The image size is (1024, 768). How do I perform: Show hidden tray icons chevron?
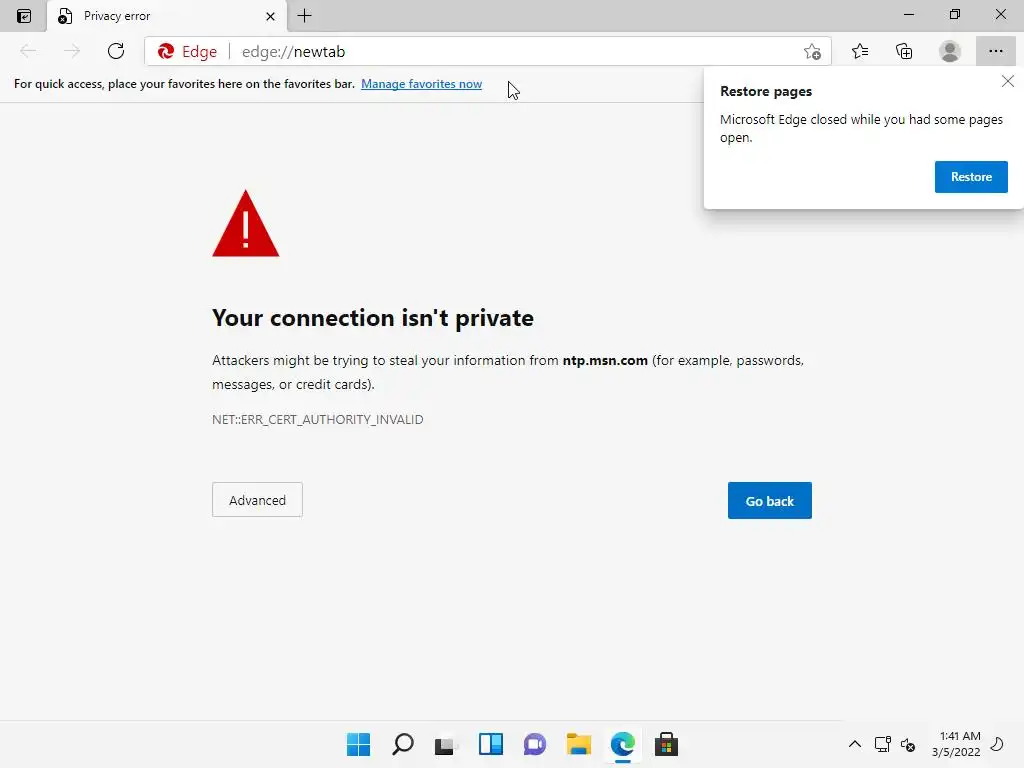[854, 744]
